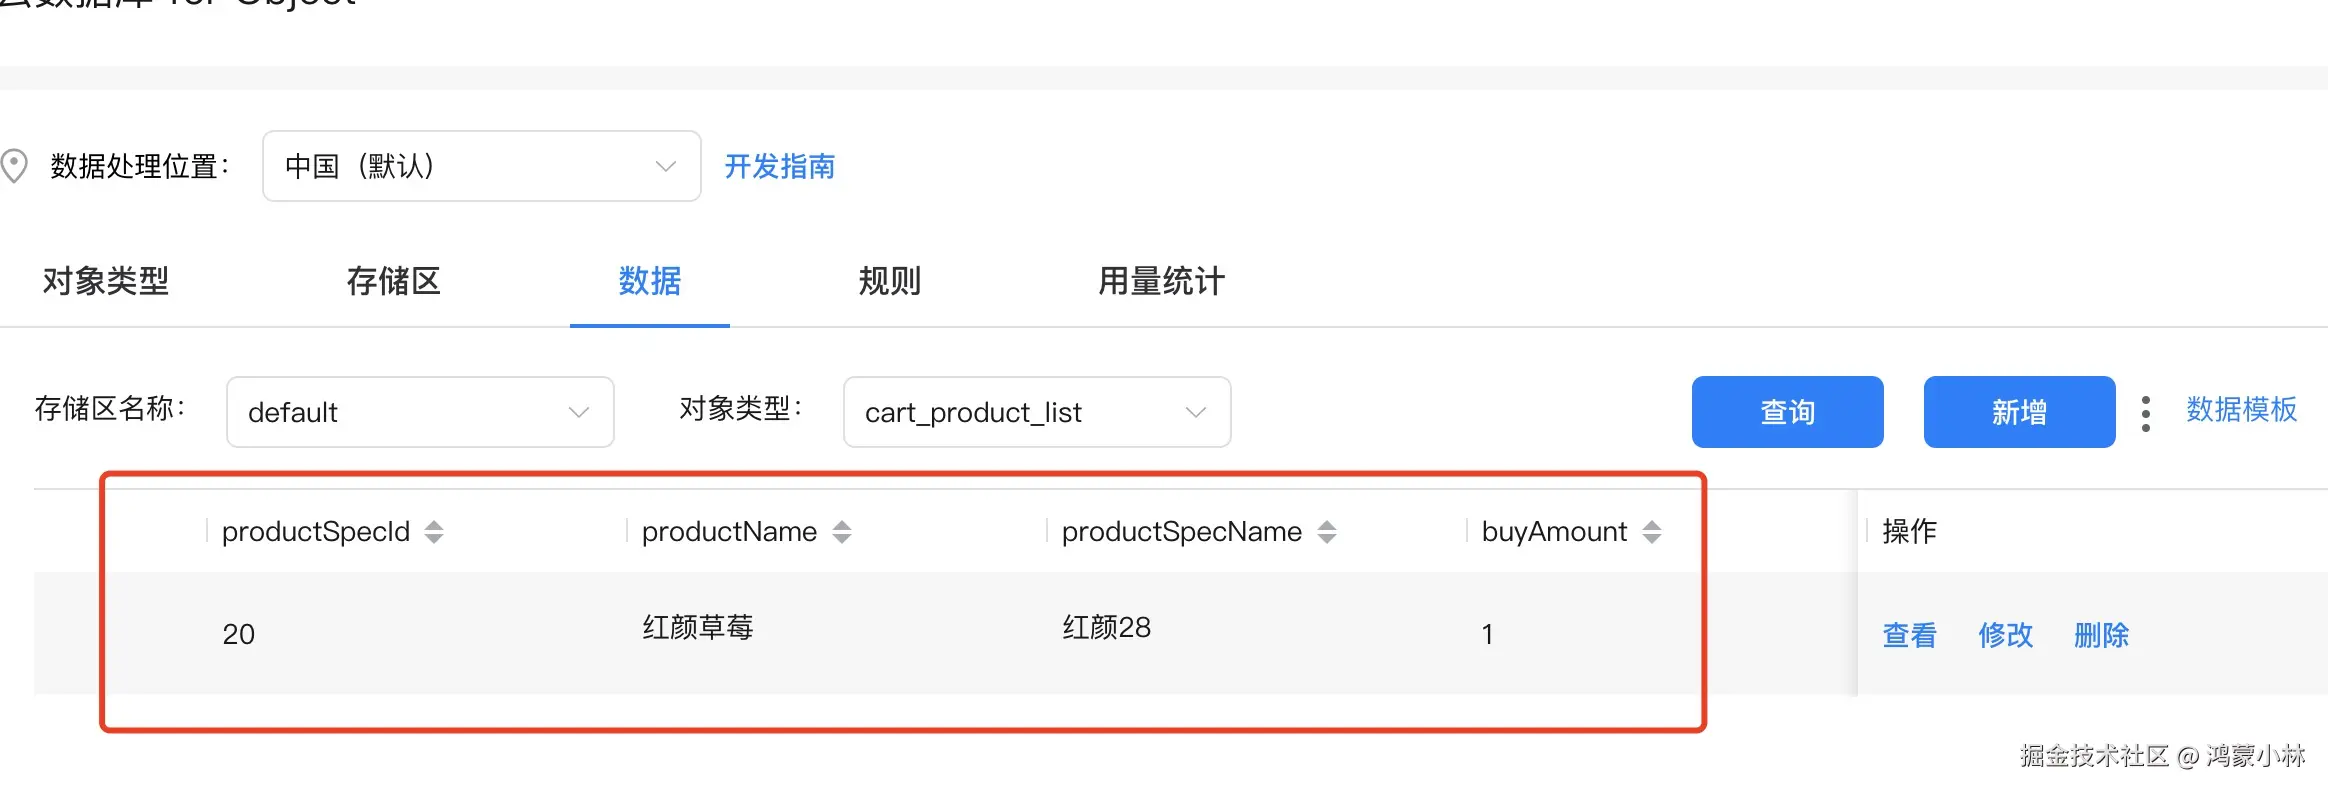Click 删除 for the 红颜草莓 row
The width and height of the screenshot is (2328, 792).
(x=2101, y=635)
